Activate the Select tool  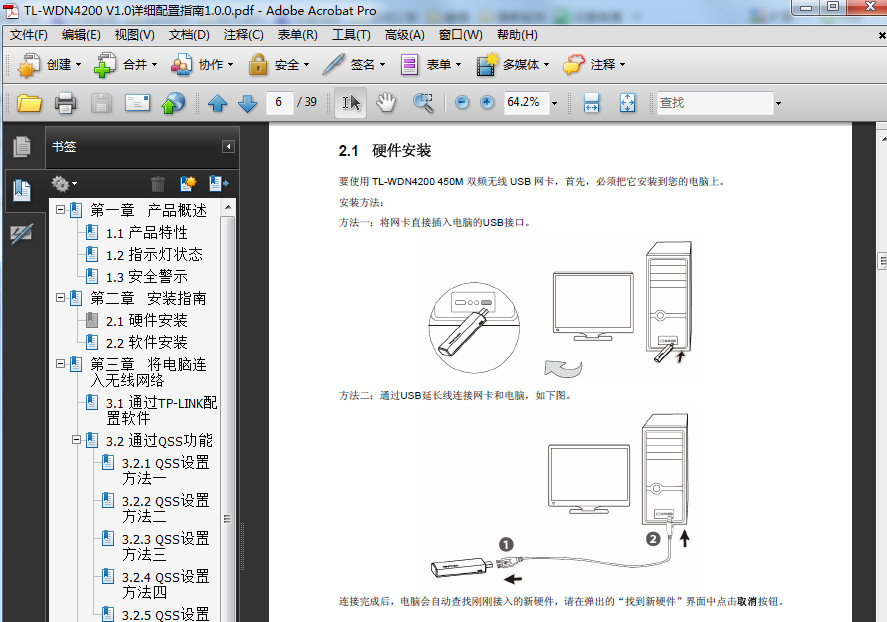(350, 102)
